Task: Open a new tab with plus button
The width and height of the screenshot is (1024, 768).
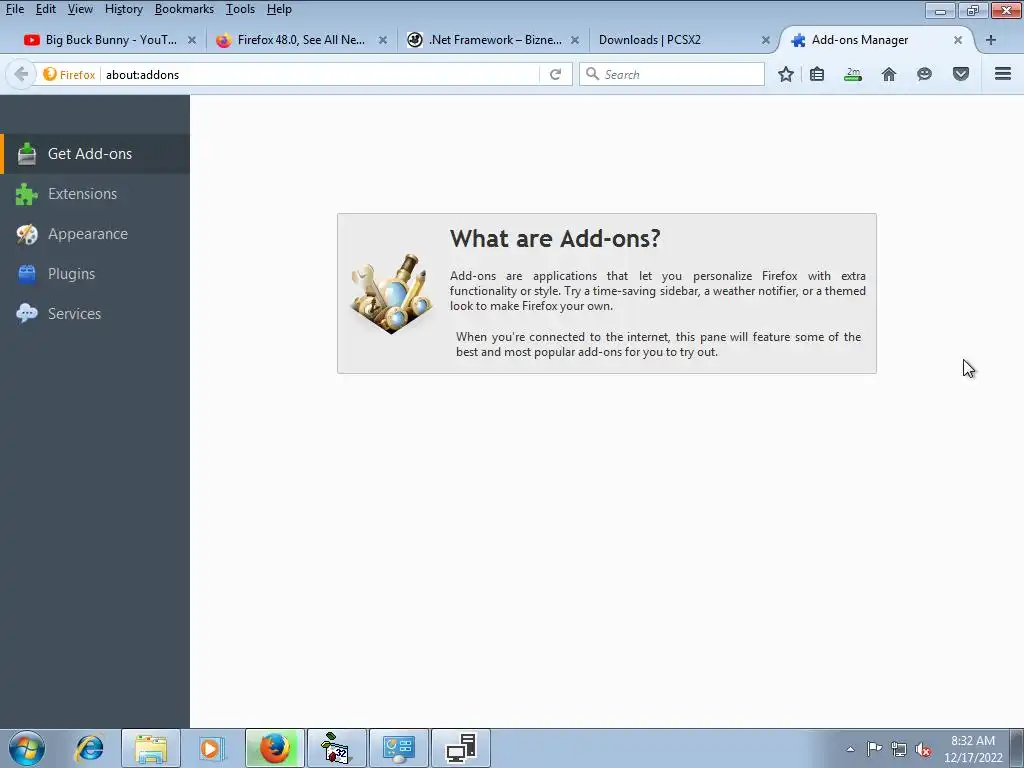Action: (991, 40)
